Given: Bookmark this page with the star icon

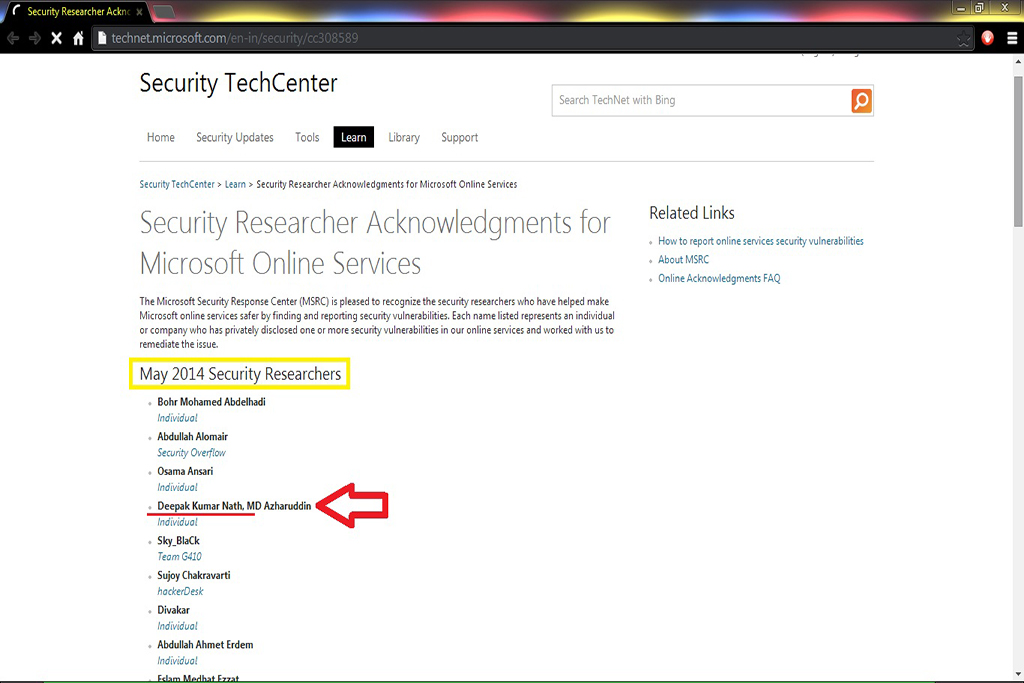Looking at the screenshot, I should pos(963,39).
